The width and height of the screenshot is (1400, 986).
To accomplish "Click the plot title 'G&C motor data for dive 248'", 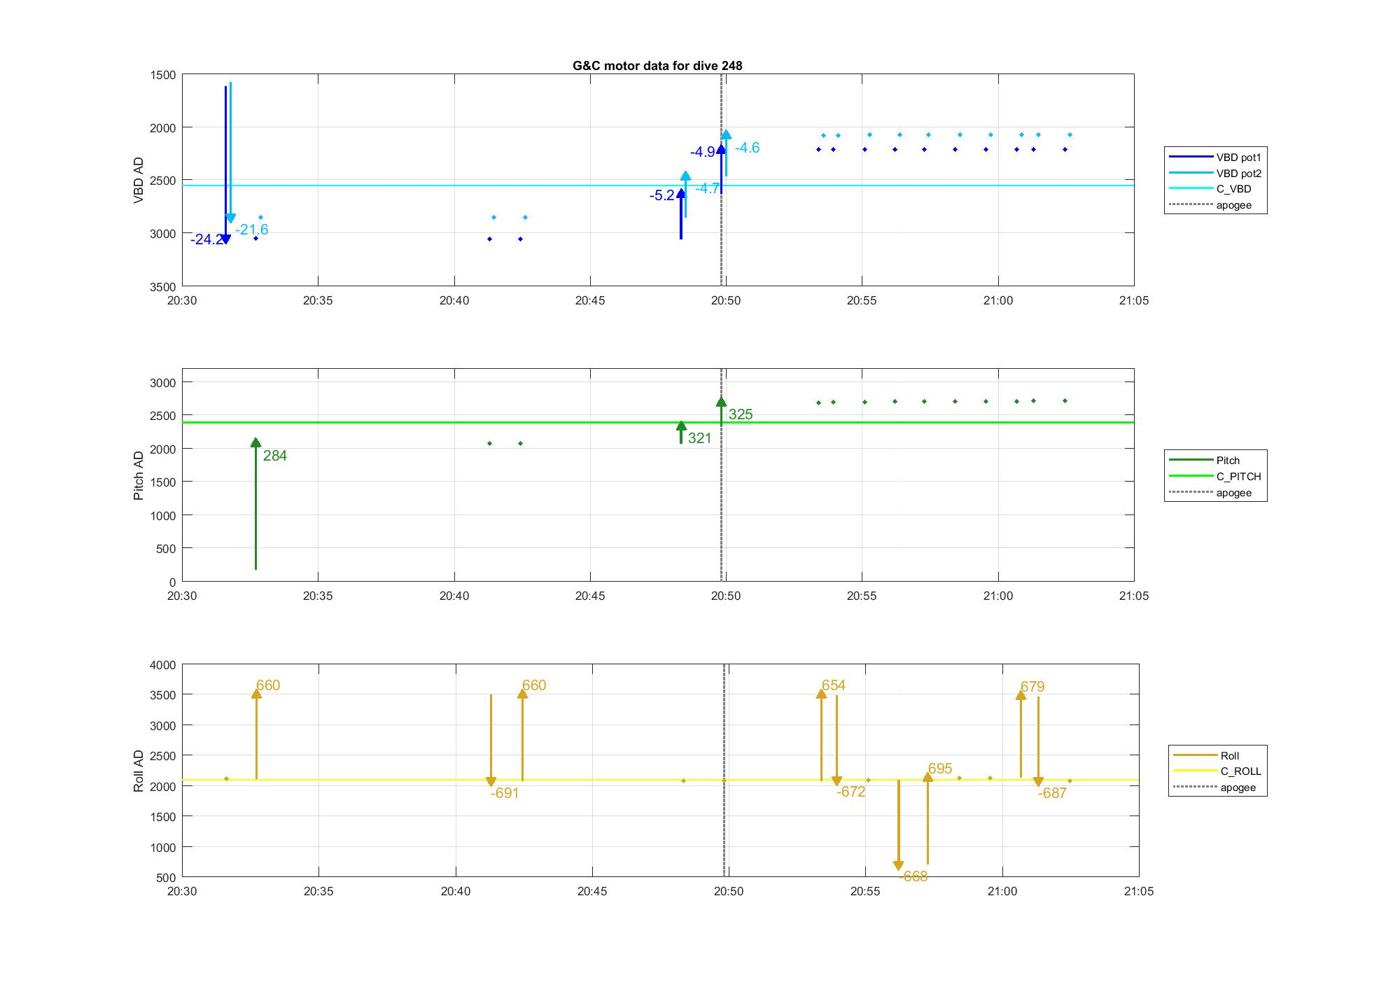I will [x=657, y=65].
